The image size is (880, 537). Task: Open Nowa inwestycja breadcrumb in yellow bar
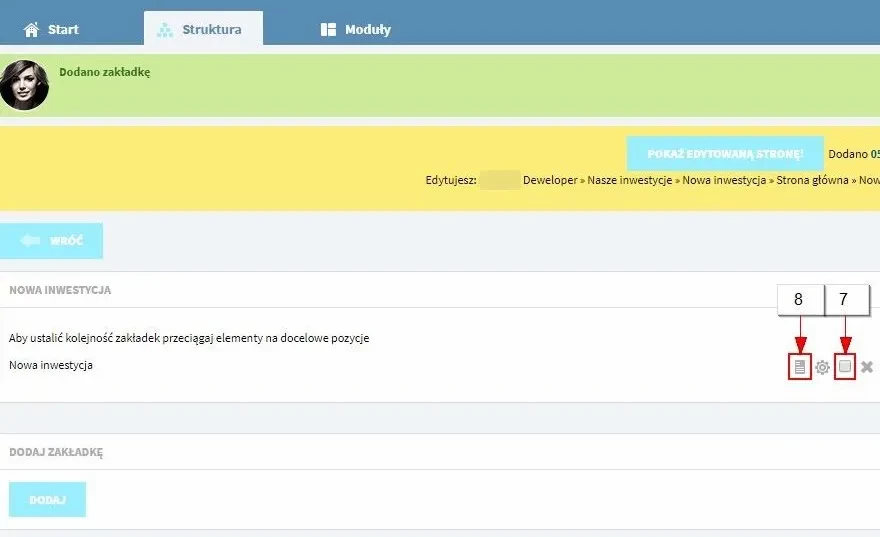click(x=724, y=180)
